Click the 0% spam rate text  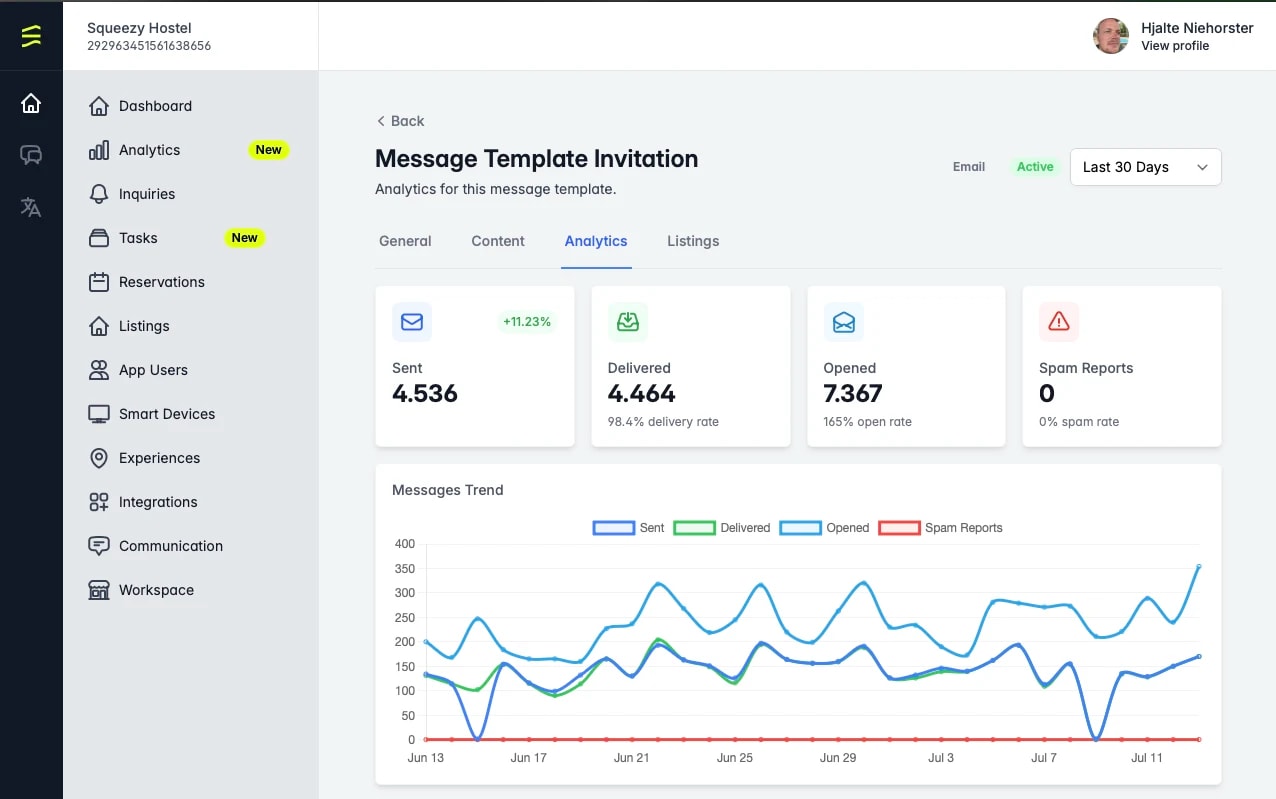tap(1079, 422)
